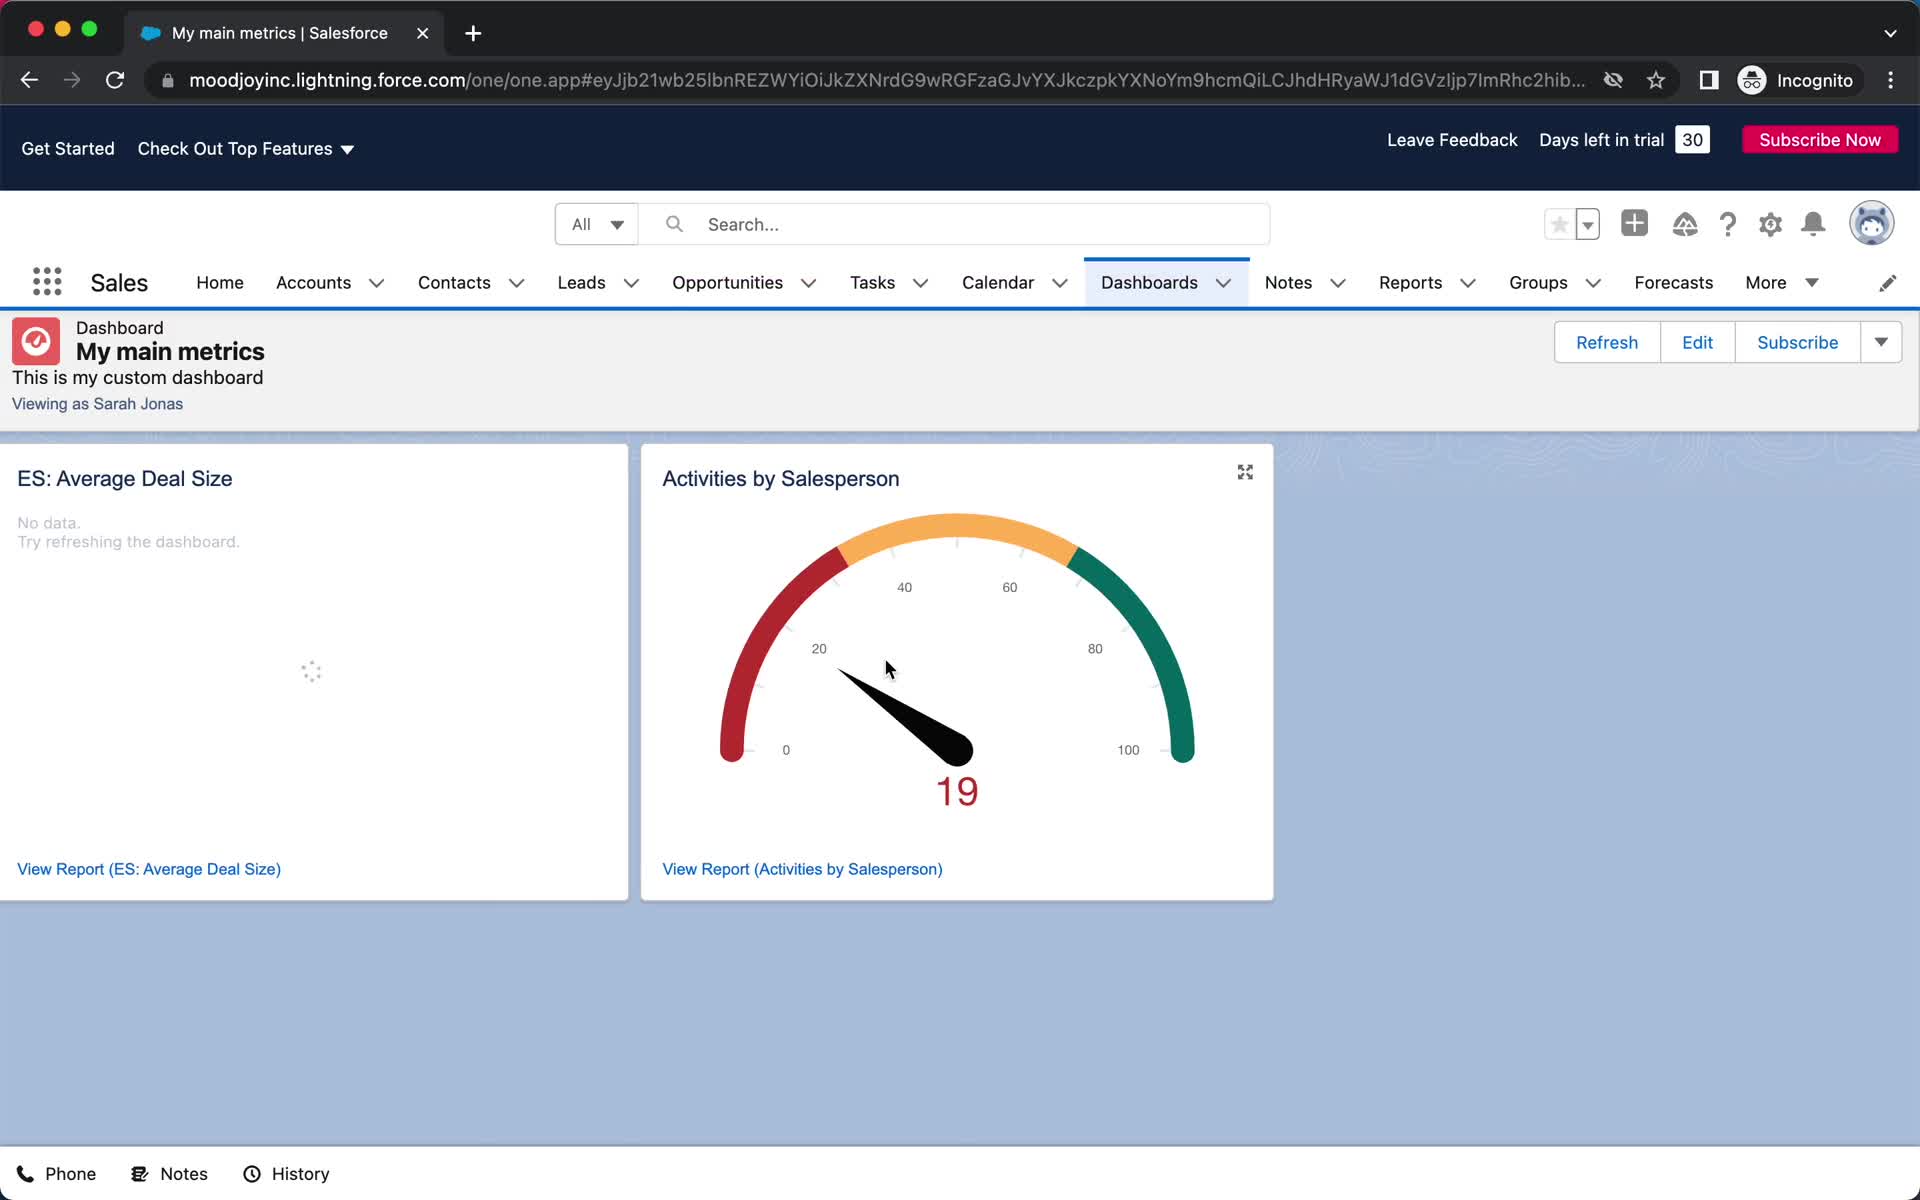
Task: Click the Edit dashboard button
Action: (1697, 342)
